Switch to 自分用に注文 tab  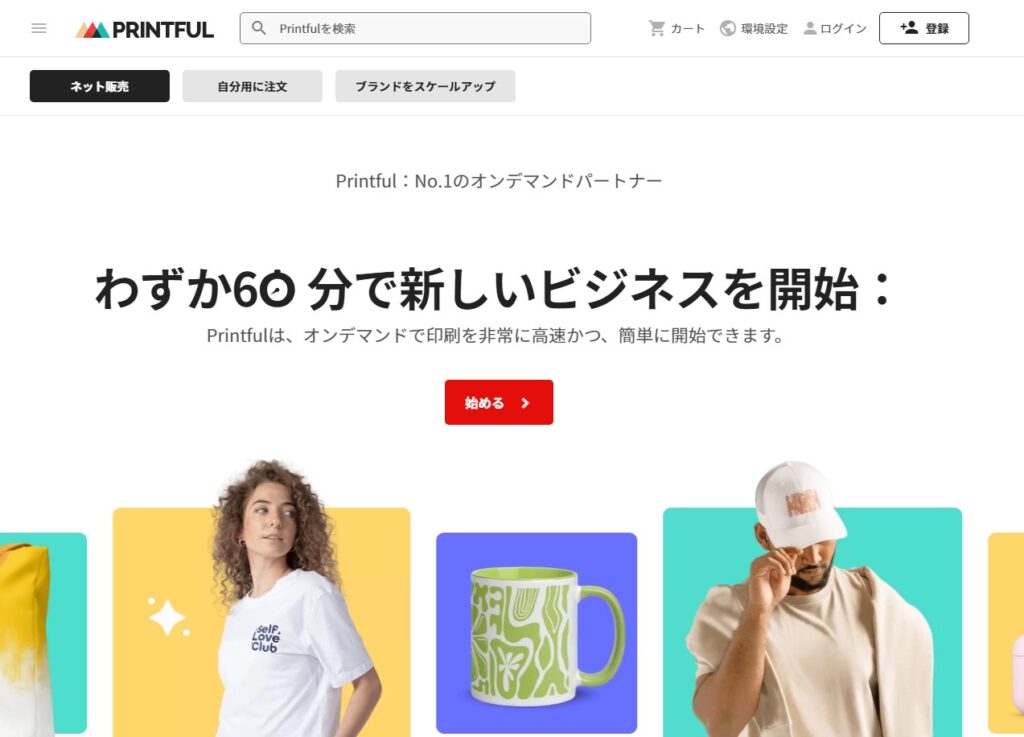coord(252,86)
